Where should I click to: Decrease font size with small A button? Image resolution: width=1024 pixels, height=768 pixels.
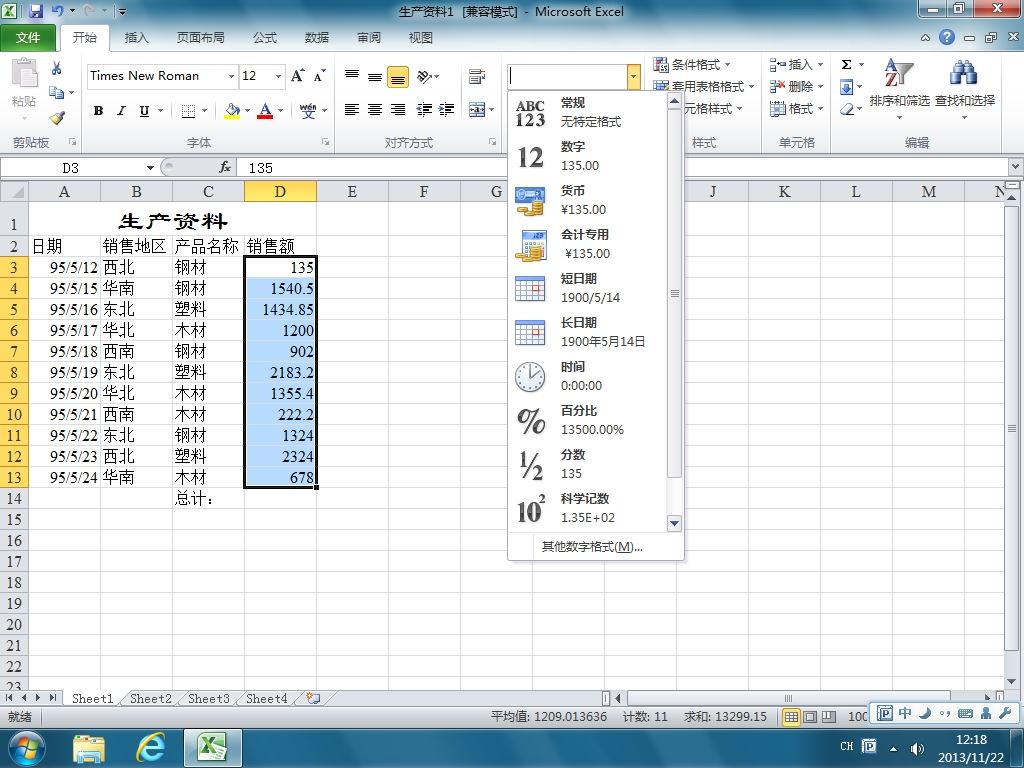pyautogui.click(x=319, y=76)
